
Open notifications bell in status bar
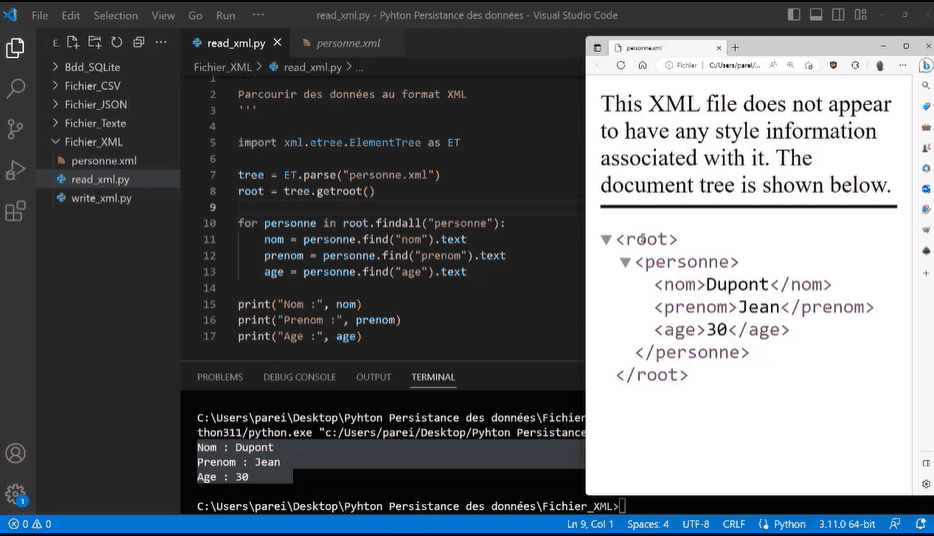click(920, 524)
